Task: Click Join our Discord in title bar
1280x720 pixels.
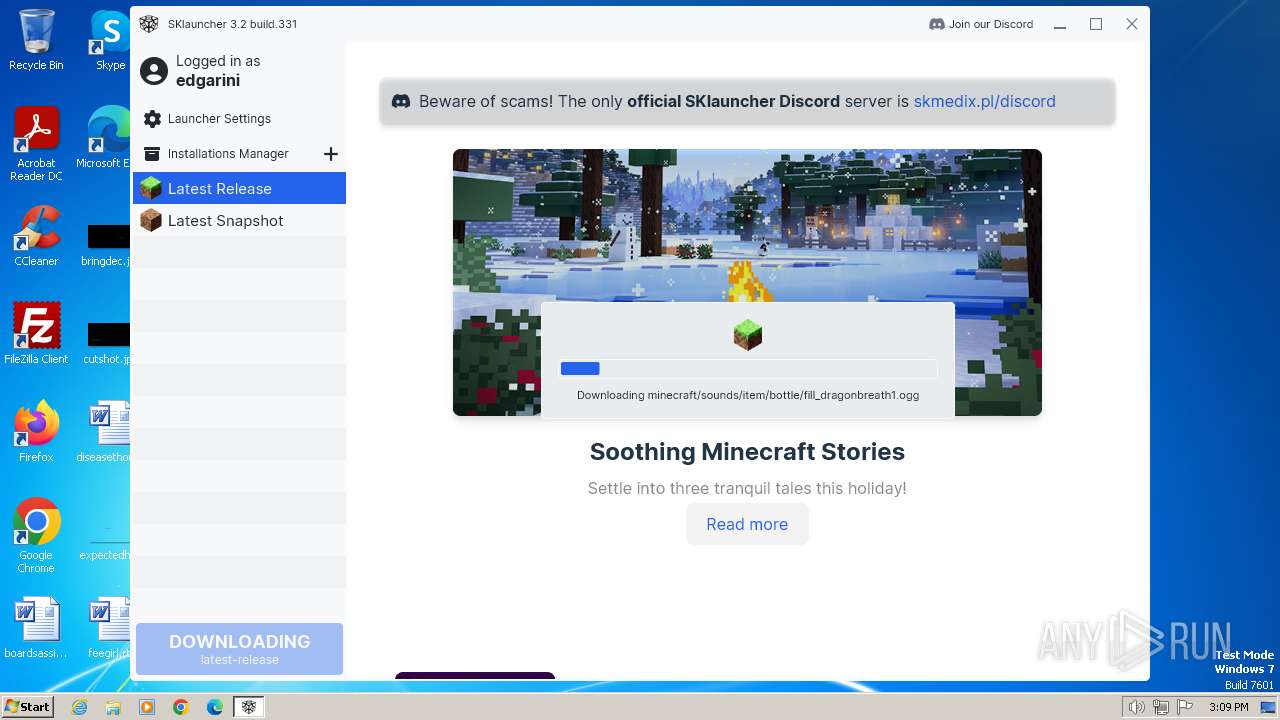Action: tap(981, 24)
